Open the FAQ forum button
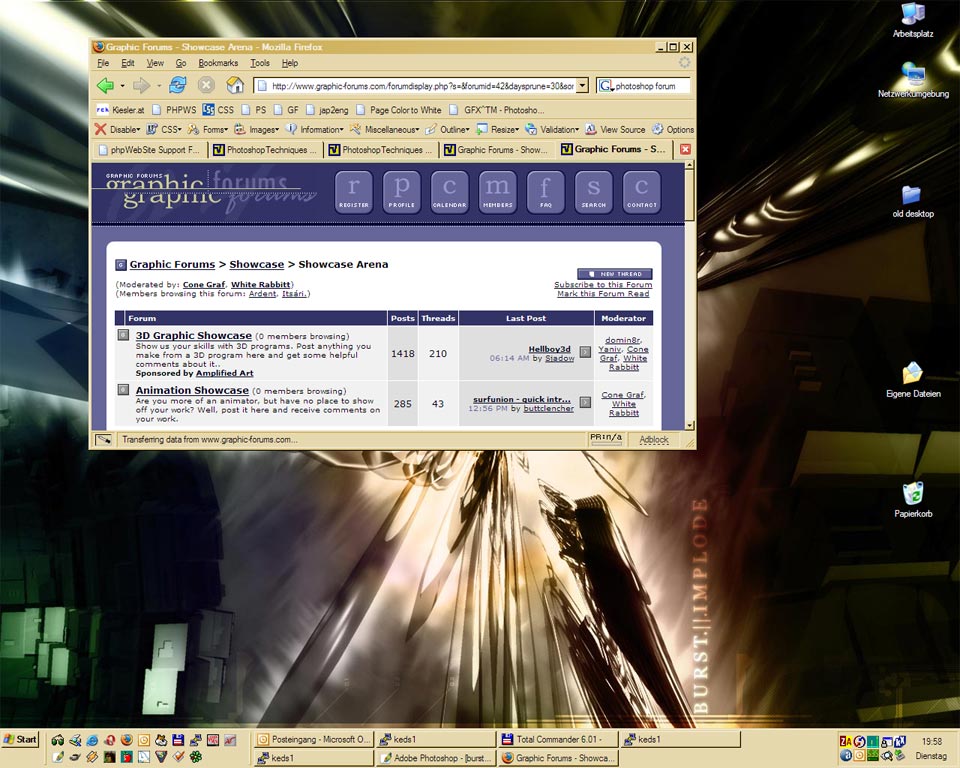The height and width of the screenshot is (768, 960). pyautogui.click(x=545, y=192)
